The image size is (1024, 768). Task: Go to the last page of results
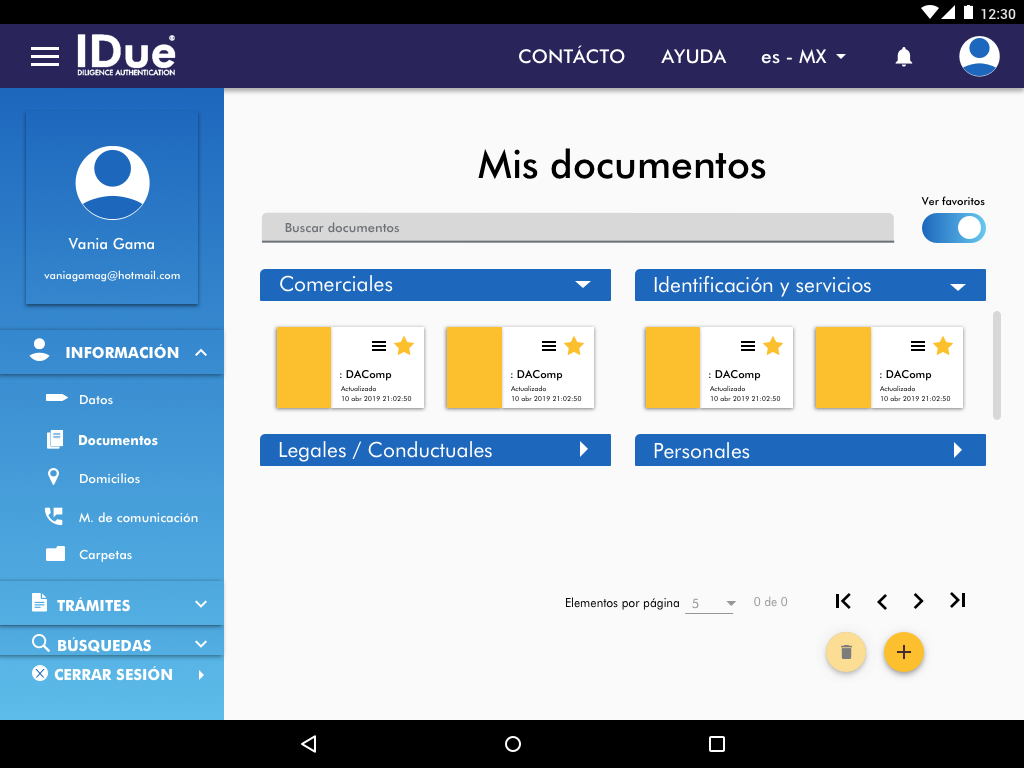(957, 600)
